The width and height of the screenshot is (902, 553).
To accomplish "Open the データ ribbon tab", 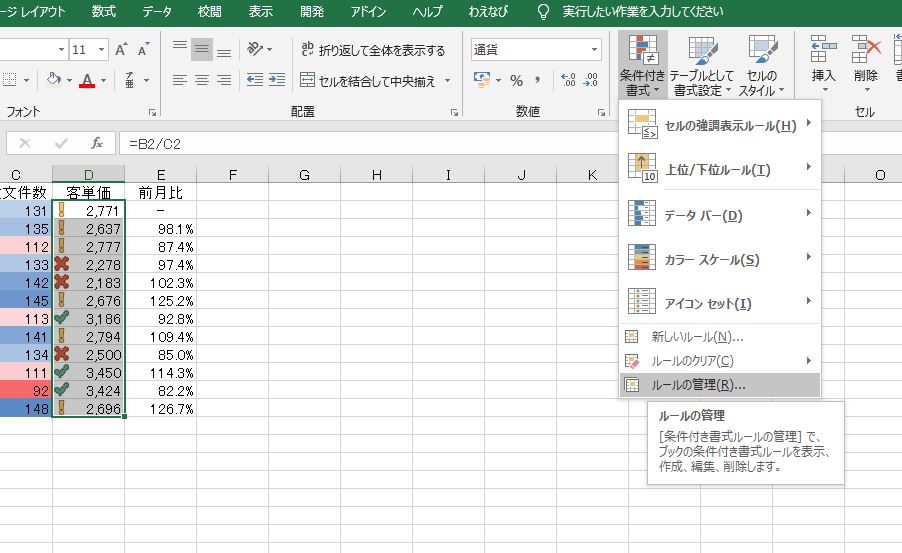I will click(x=156, y=12).
